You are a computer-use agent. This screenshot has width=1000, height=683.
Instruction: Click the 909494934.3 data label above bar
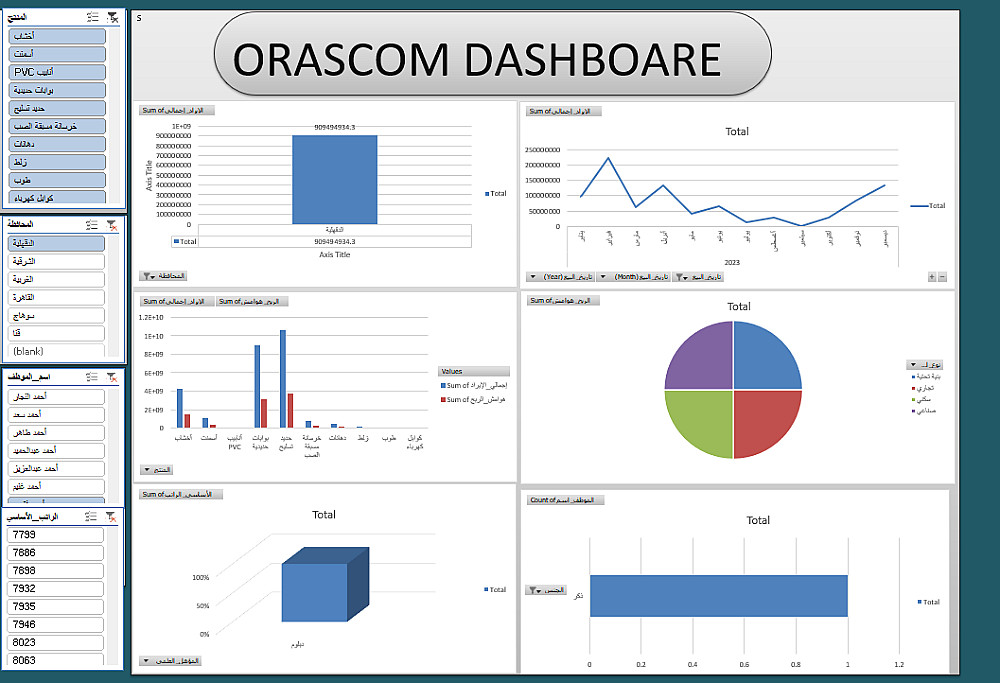click(x=335, y=128)
